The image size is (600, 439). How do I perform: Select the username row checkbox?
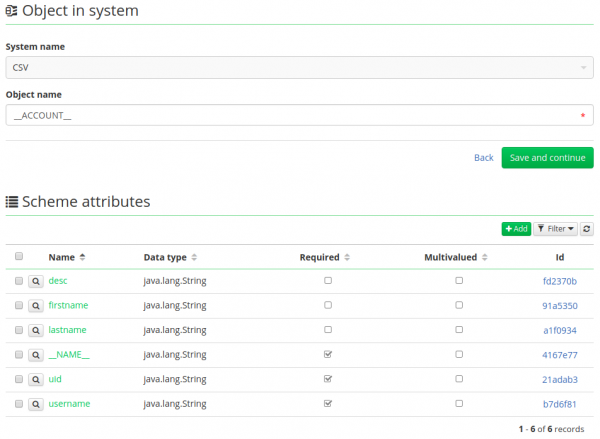[19, 404]
